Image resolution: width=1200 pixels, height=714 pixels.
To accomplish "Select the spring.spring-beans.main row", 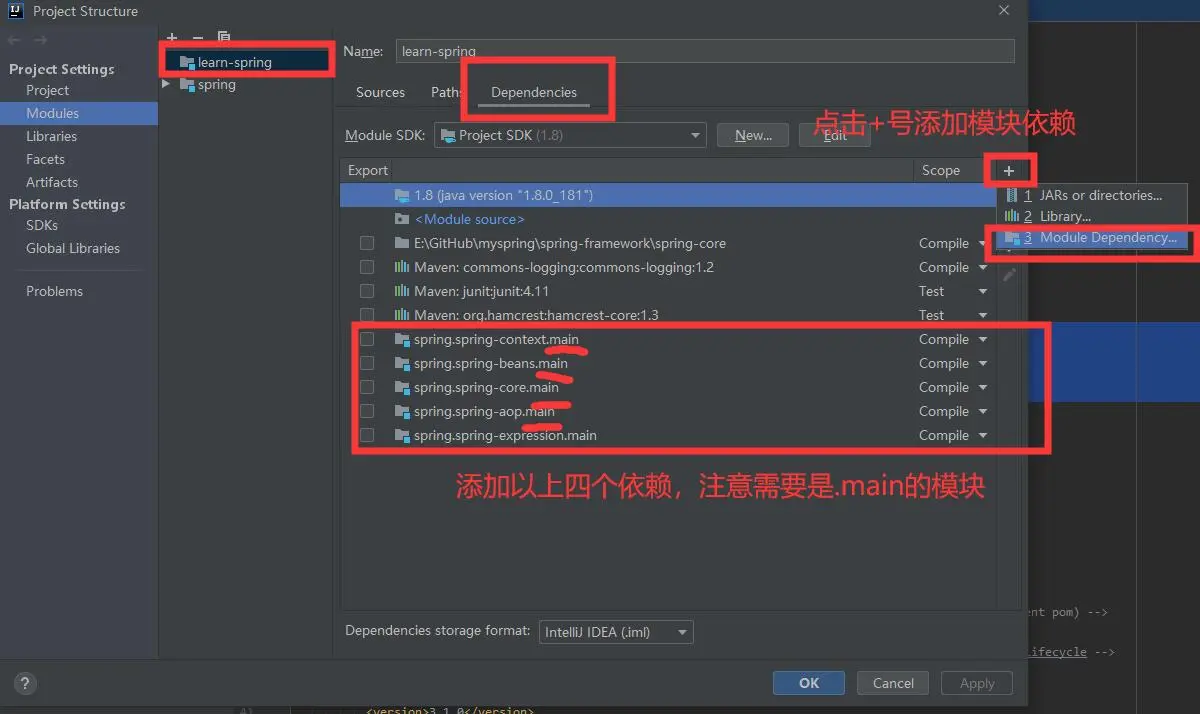I will [667, 363].
